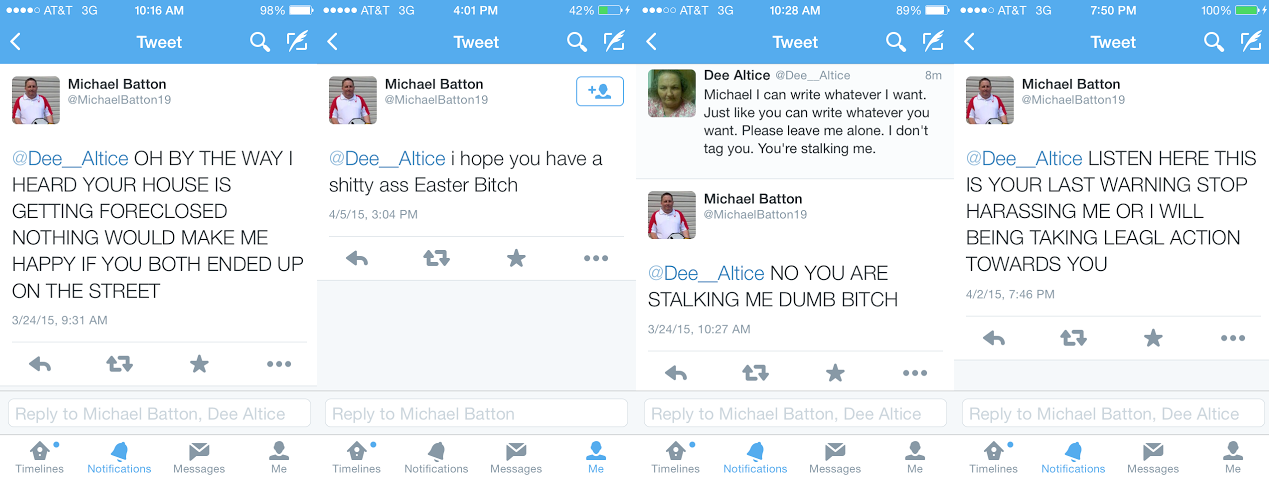The image size is (1269, 490).
Task: Open Me tab on the 4:01 PM screen
Action: click(x=596, y=456)
